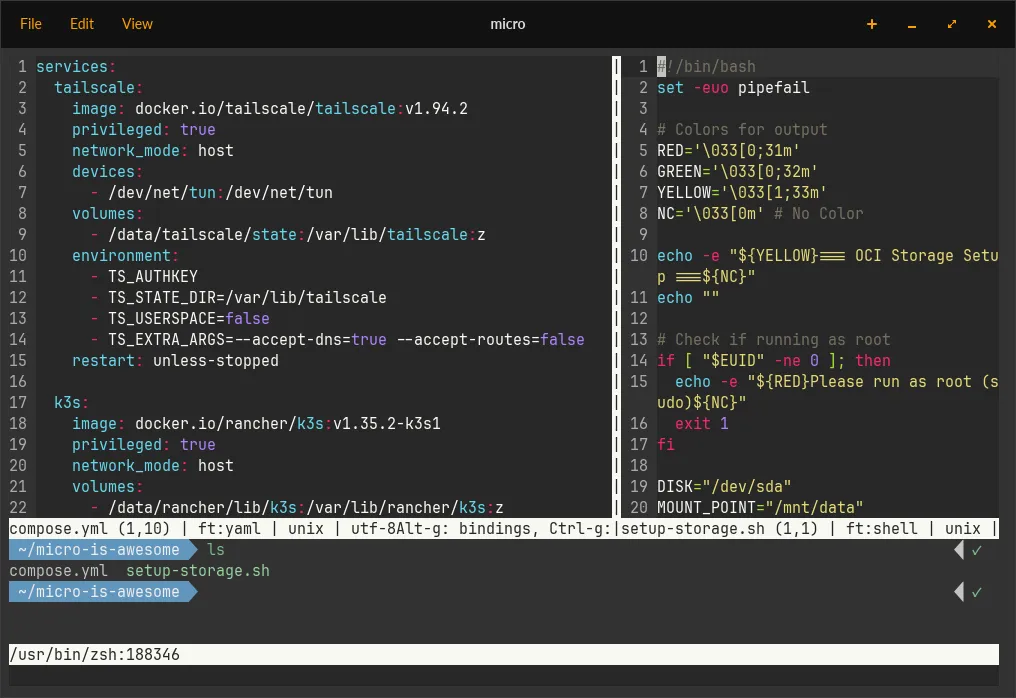Click the green checkmark on empty prompt line
This screenshot has width=1016, height=698.
coord(976,592)
